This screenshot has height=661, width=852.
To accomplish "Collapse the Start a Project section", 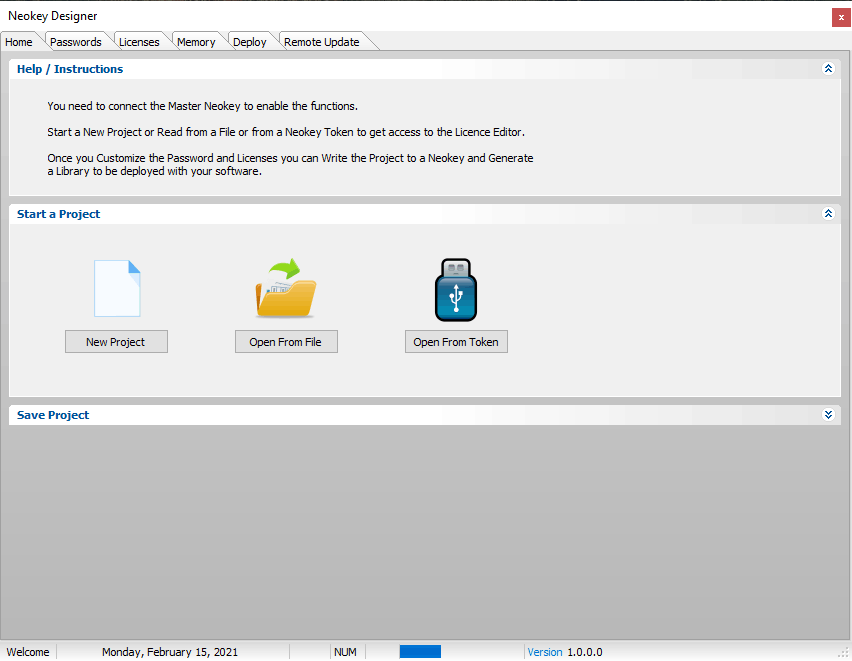I will click(x=827, y=214).
